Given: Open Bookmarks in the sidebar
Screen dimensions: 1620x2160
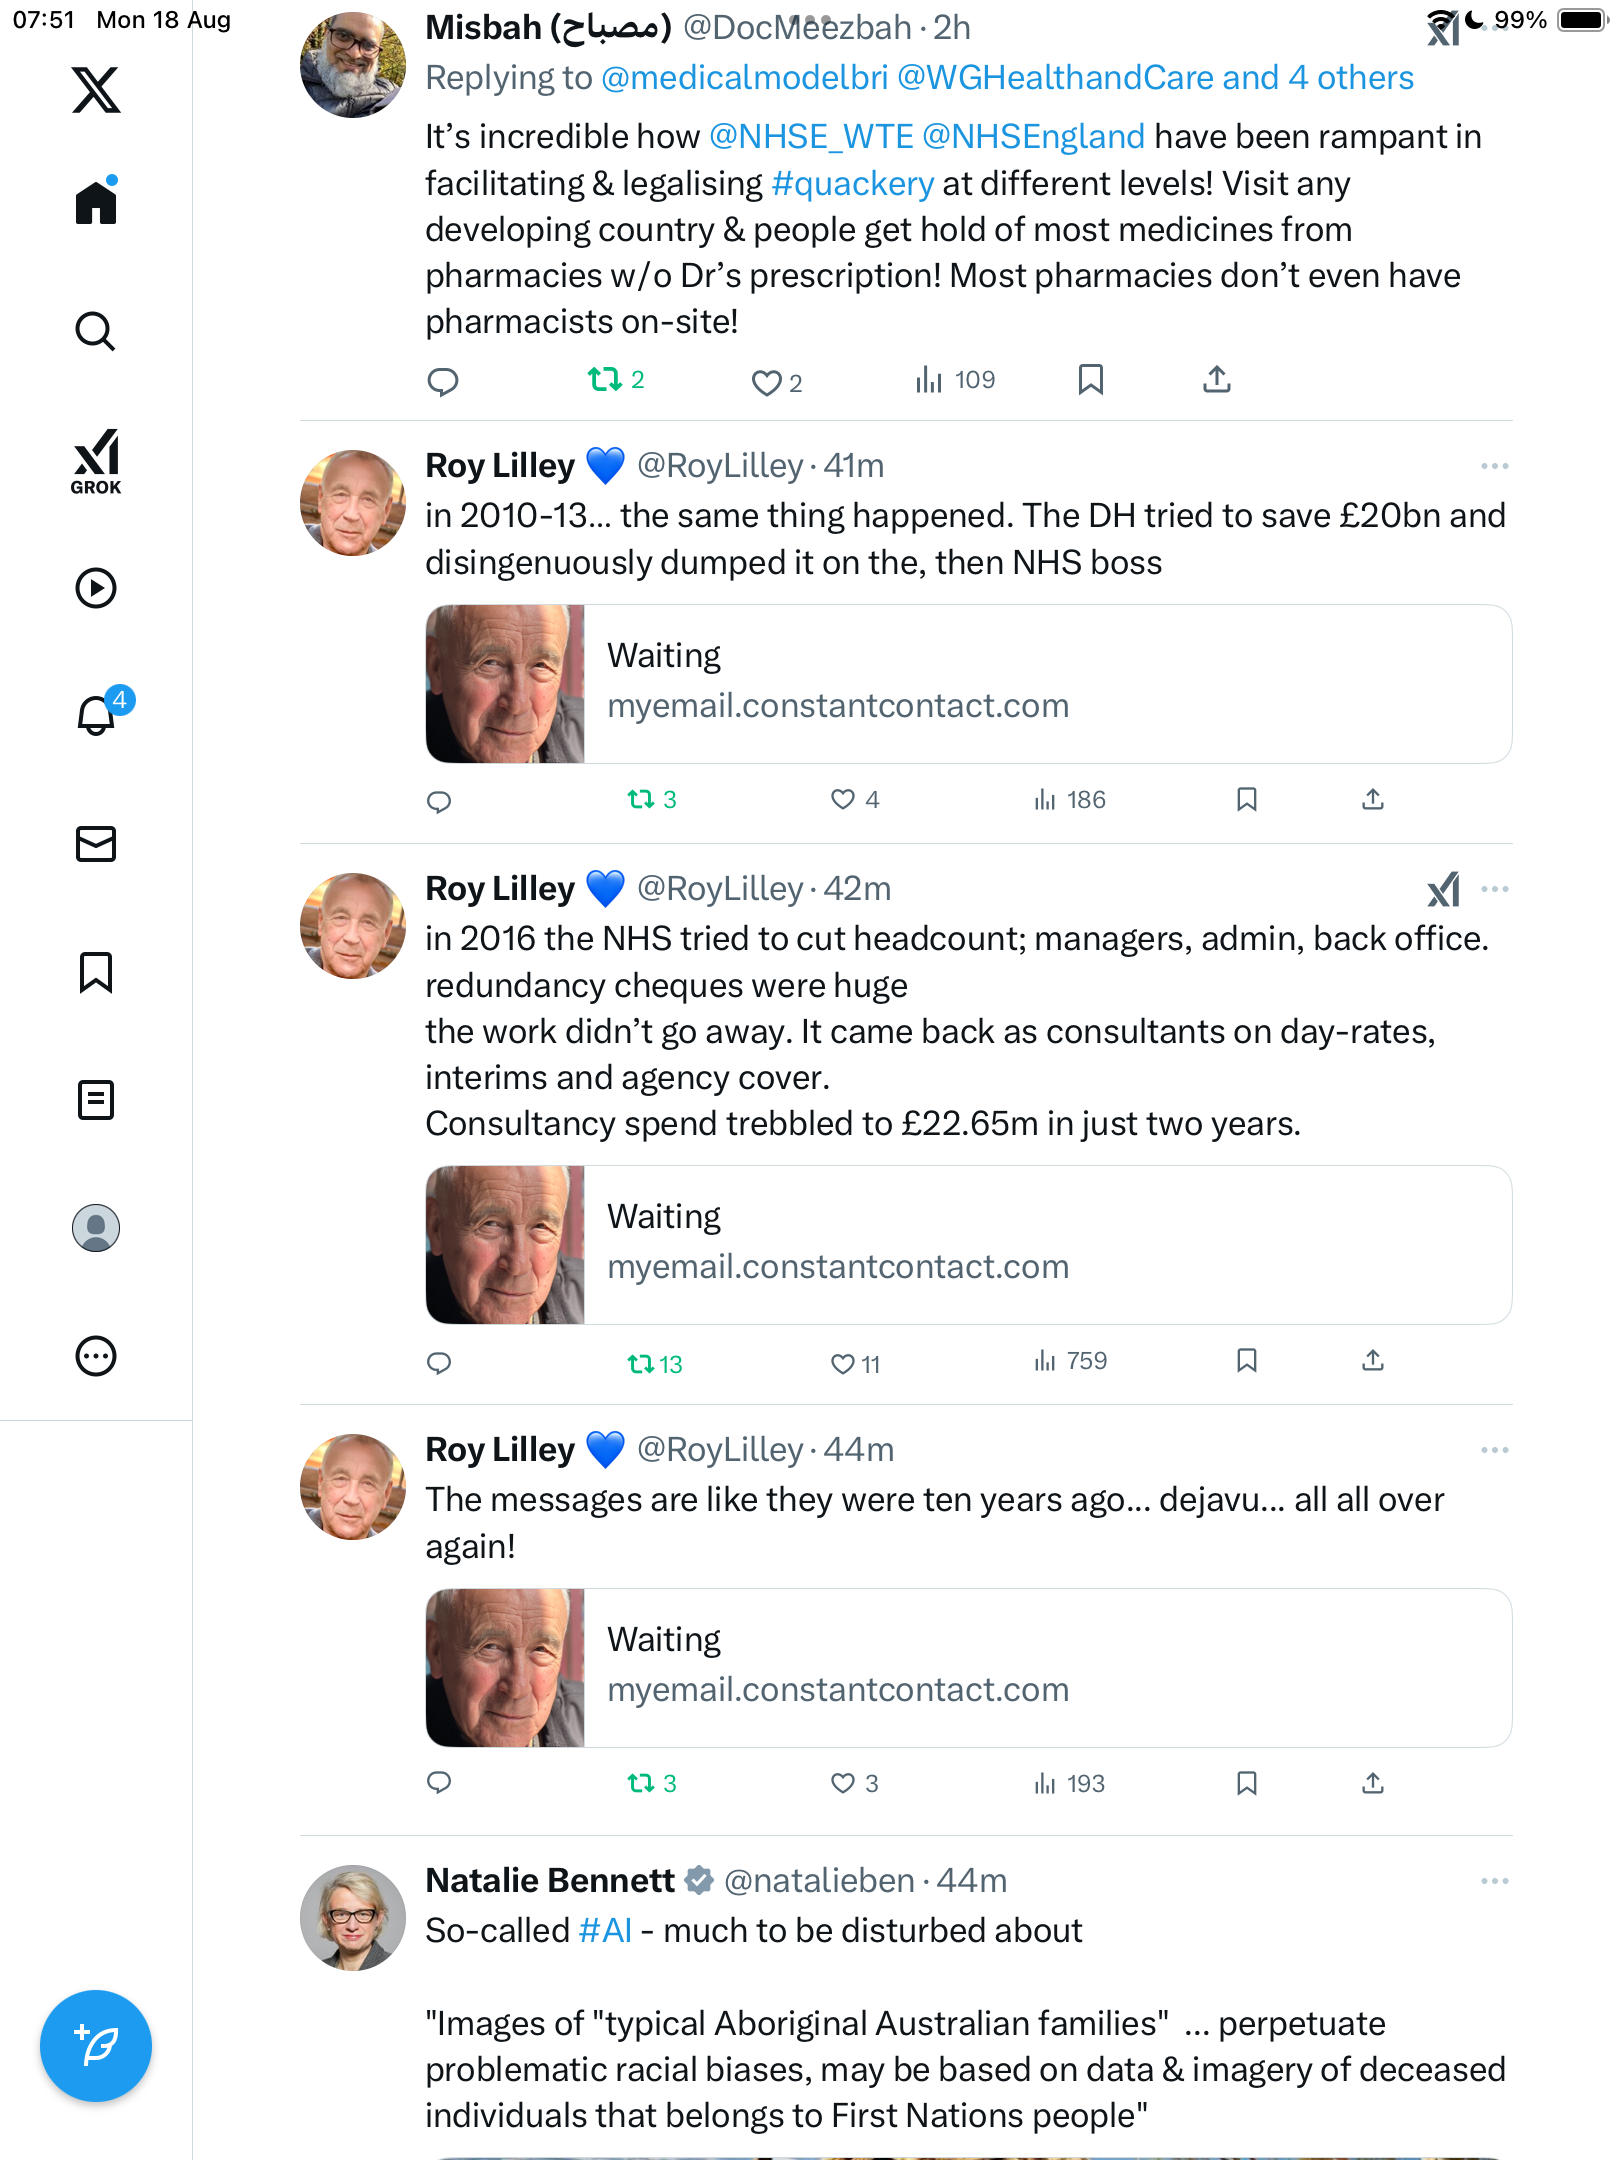Looking at the screenshot, I should [x=96, y=972].
